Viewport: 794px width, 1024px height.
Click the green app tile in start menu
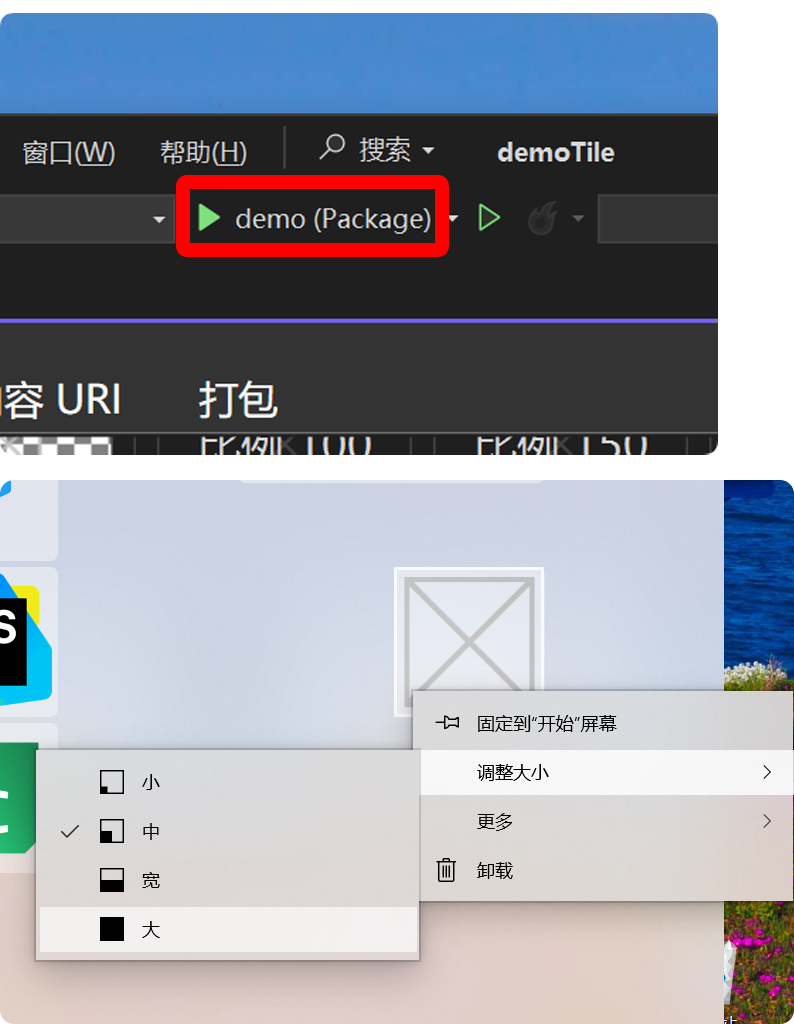(x=20, y=798)
